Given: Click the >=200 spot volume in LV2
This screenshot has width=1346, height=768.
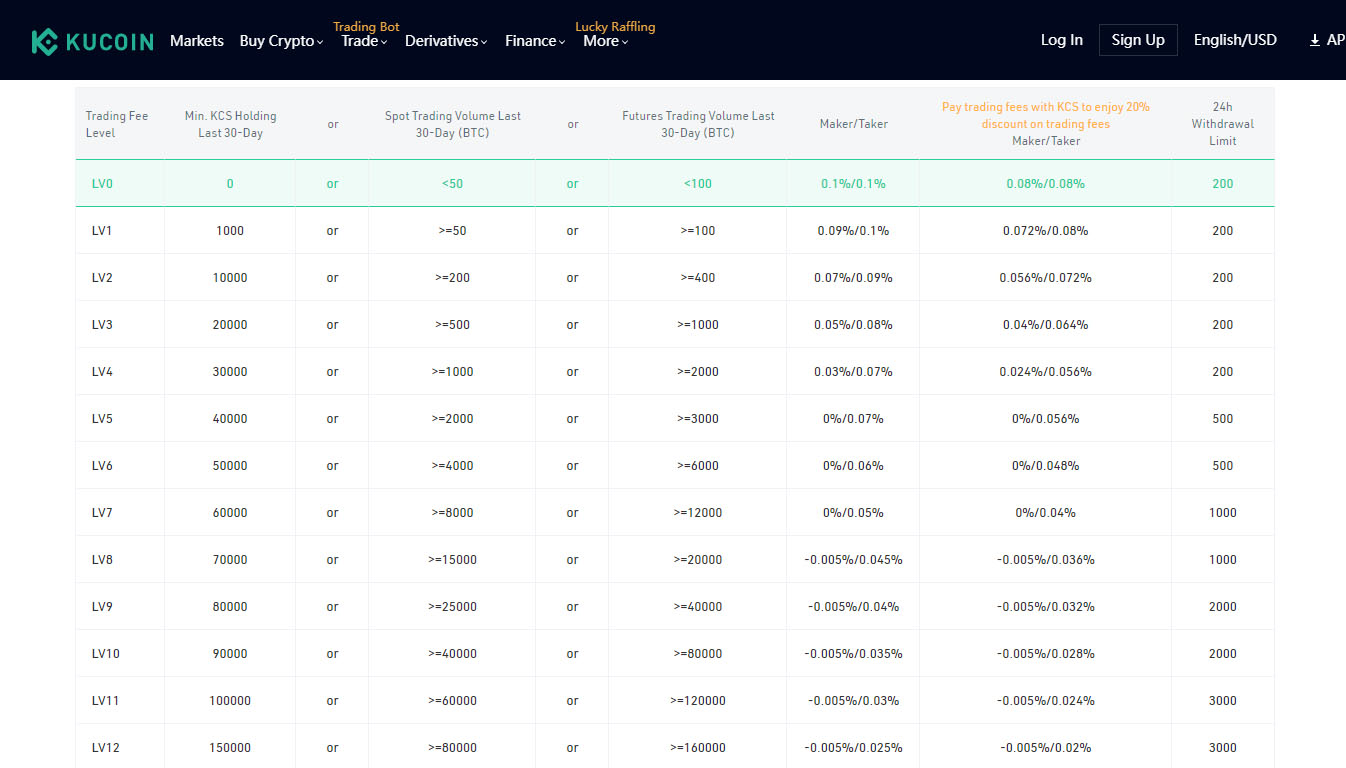Looking at the screenshot, I should 453,278.
